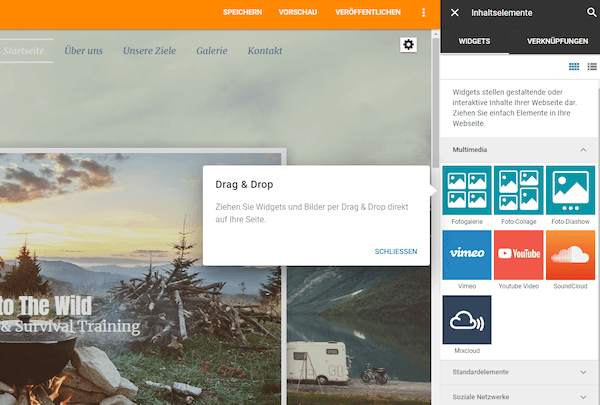Image resolution: width=600 pixels, height=405 pixels.
Task: Pick the Vimeo widget
Action: point(467,255)
